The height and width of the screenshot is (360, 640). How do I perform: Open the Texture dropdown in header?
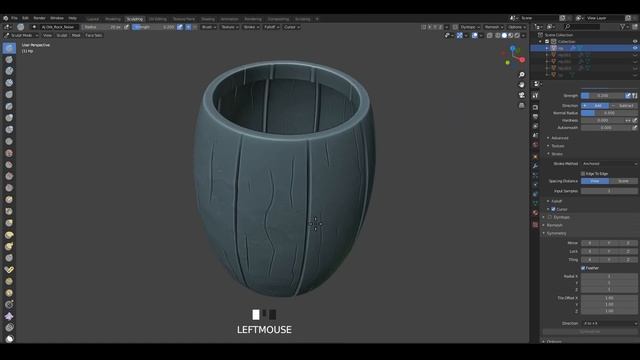point(229,27)
